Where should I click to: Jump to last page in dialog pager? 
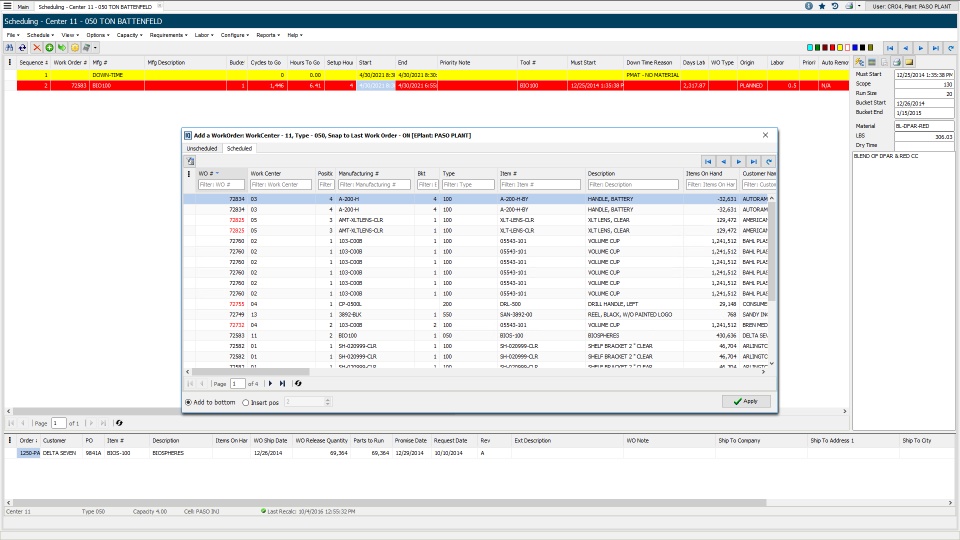click(x=282, y=384)
